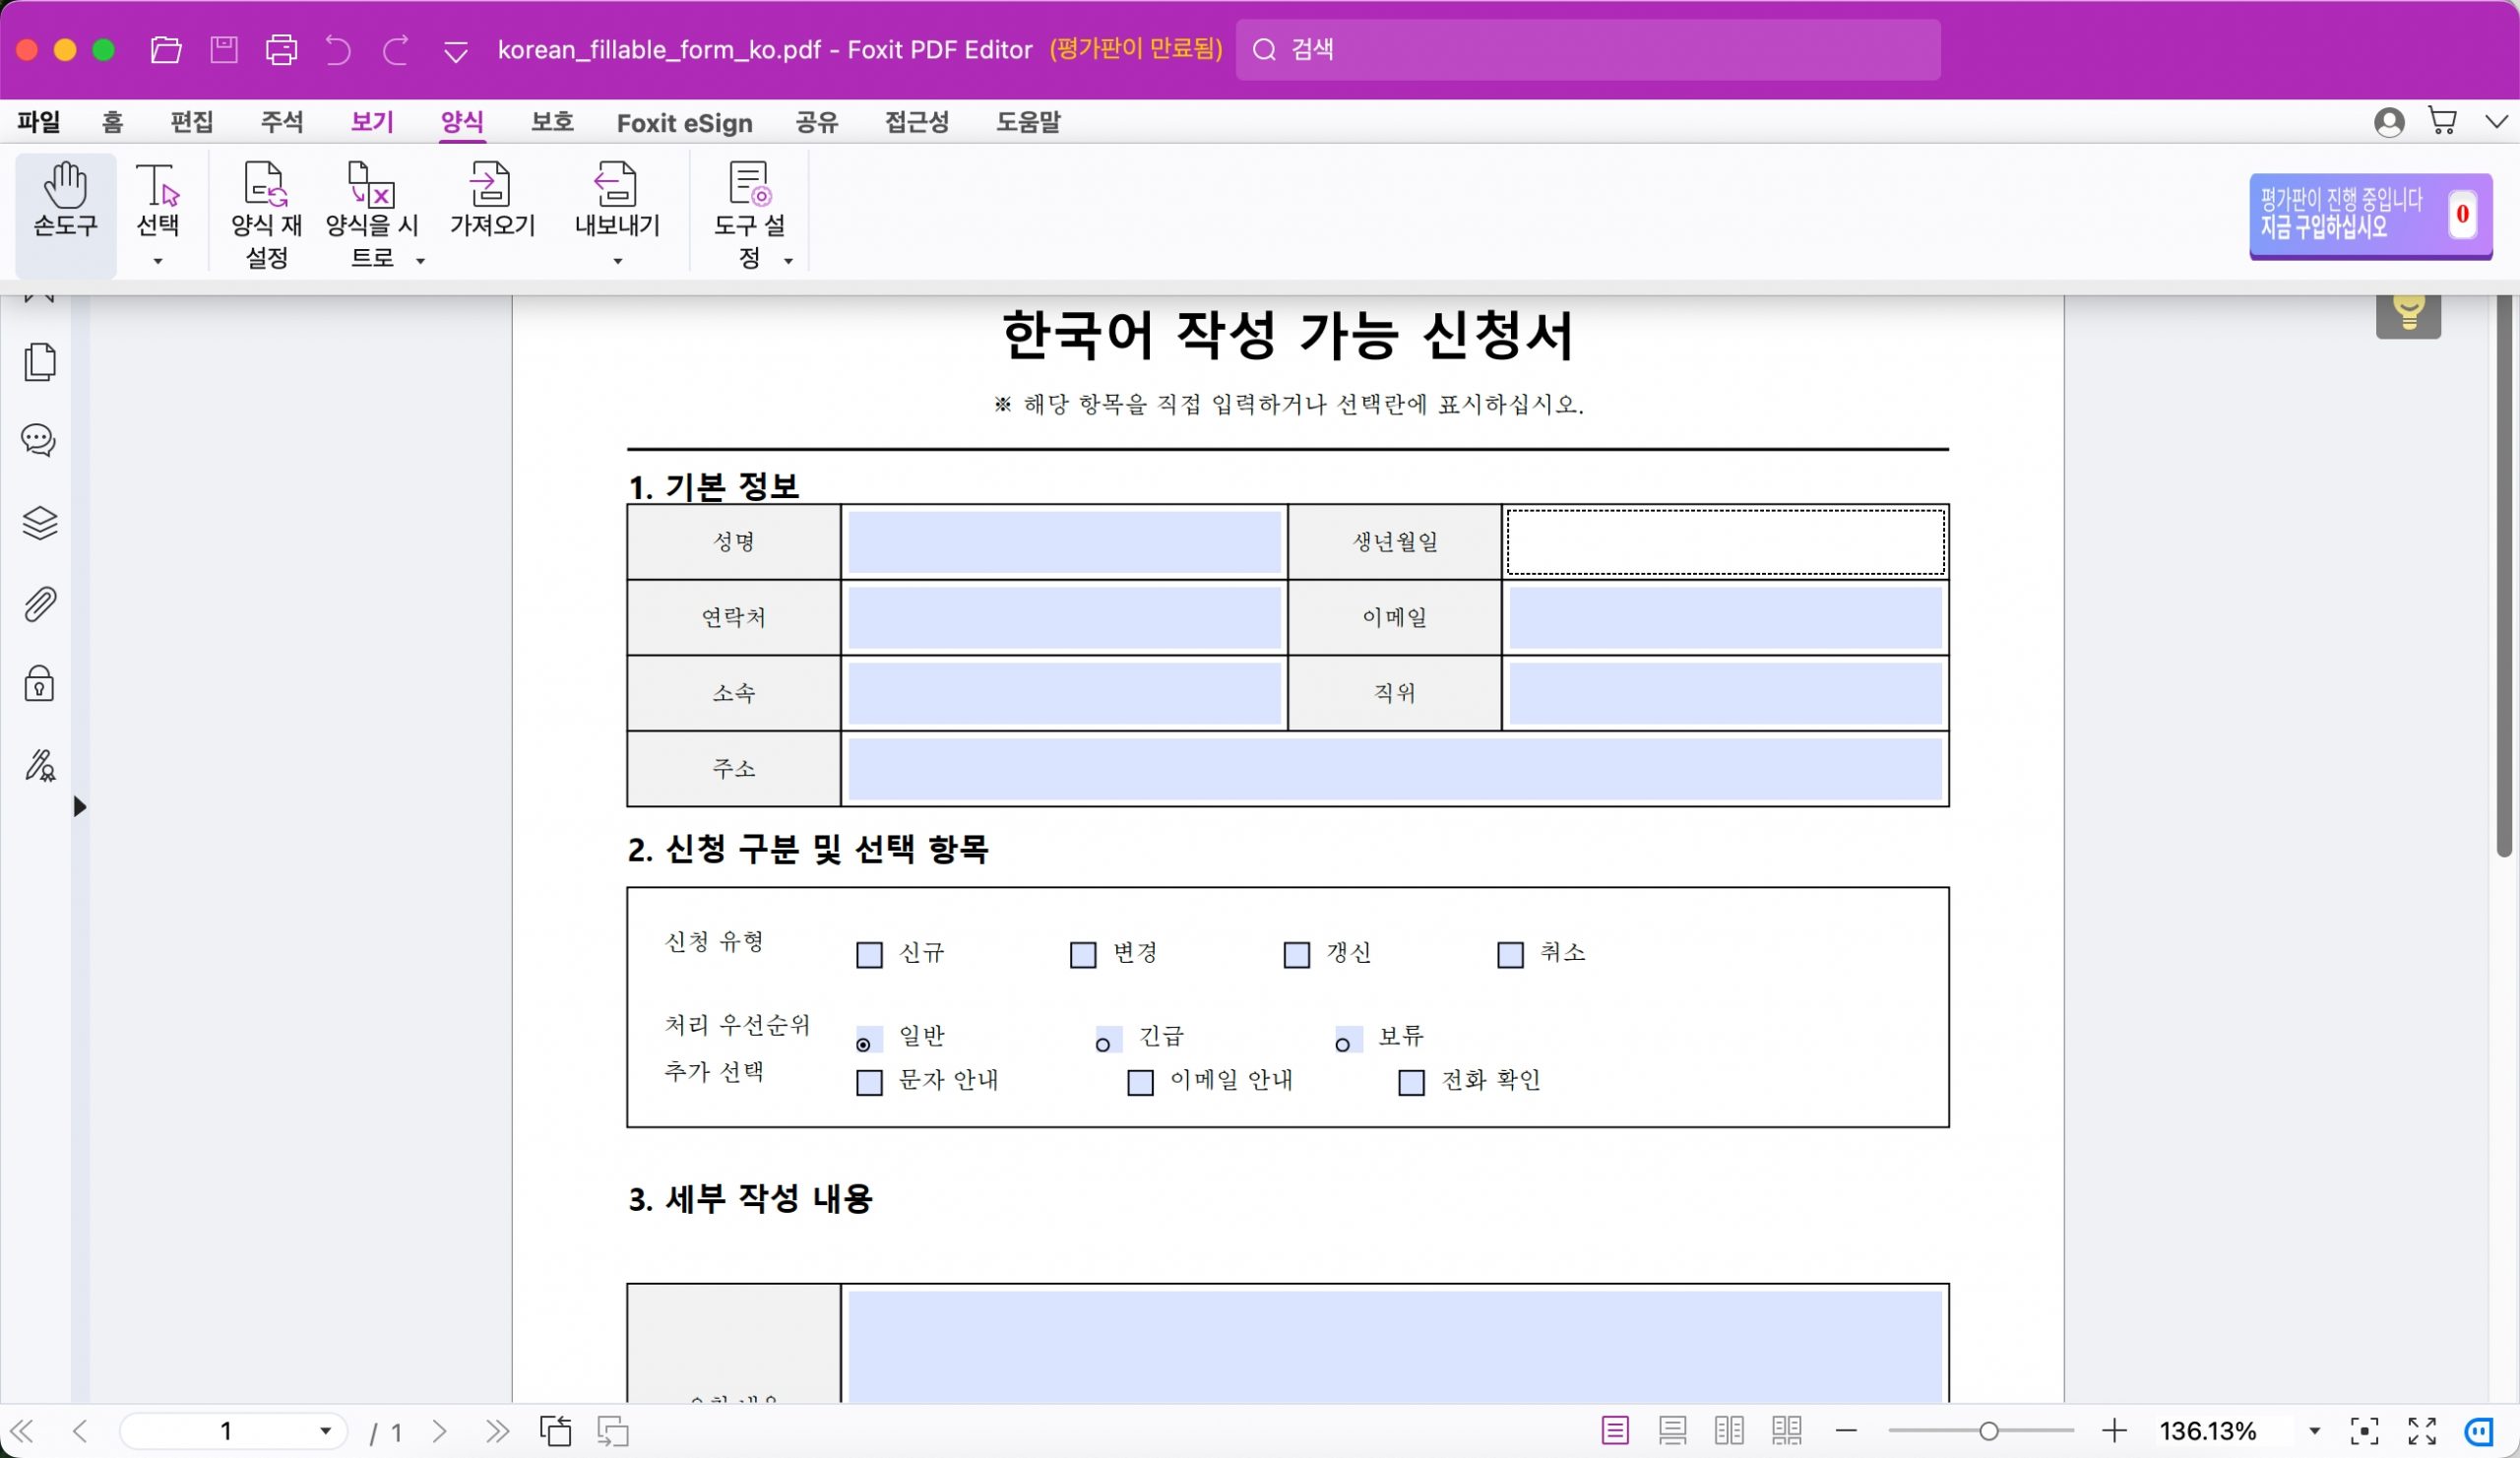Click the Open file folder icon

tap(166, 49)
